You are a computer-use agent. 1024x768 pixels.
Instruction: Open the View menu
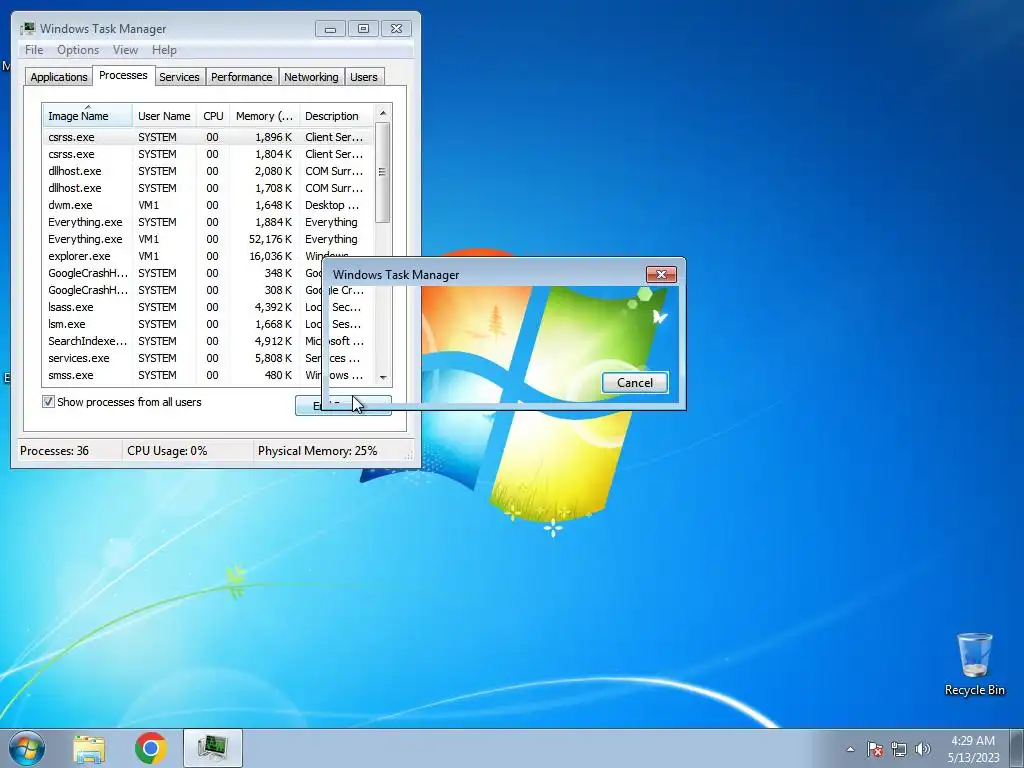[125, 50]
